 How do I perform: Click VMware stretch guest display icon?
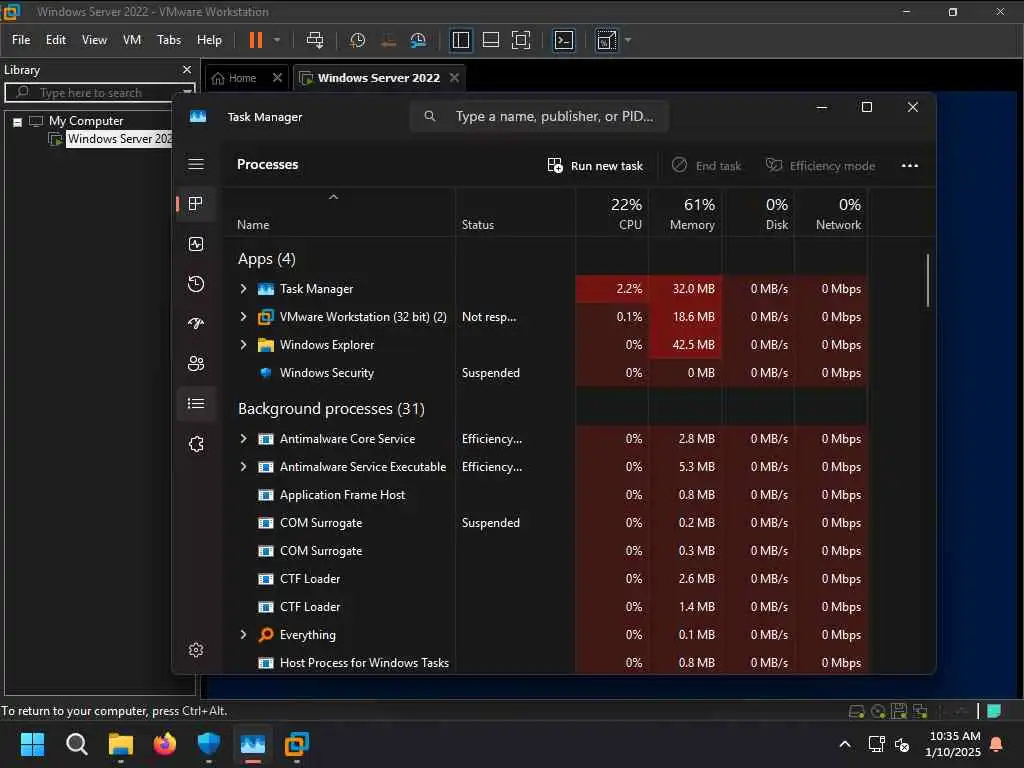pos(606,40)
